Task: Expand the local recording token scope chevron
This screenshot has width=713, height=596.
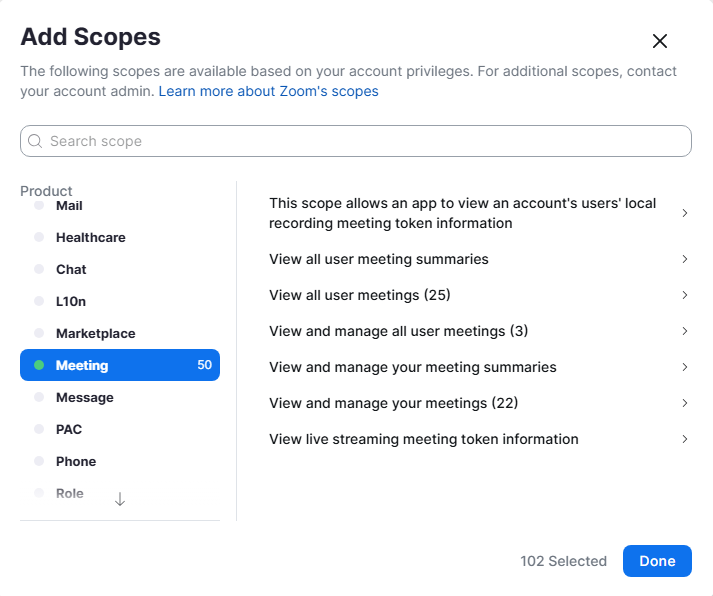Action: (684, 213)
